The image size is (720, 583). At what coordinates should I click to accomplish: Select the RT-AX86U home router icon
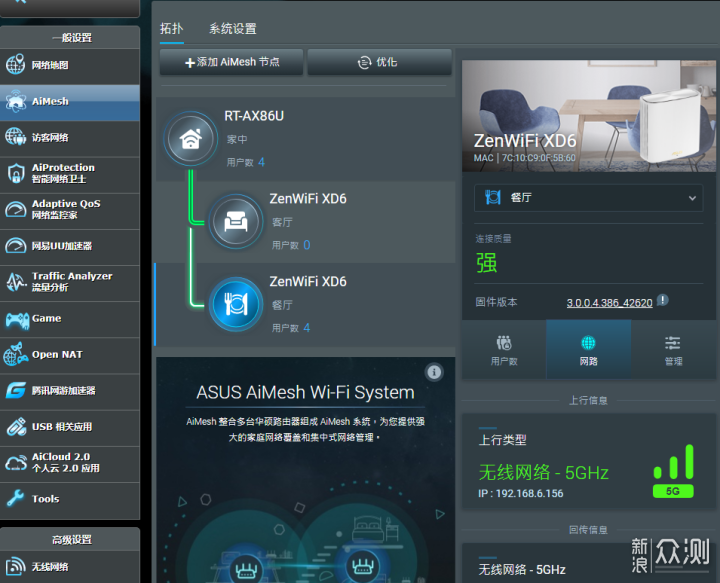coord(191,138)
